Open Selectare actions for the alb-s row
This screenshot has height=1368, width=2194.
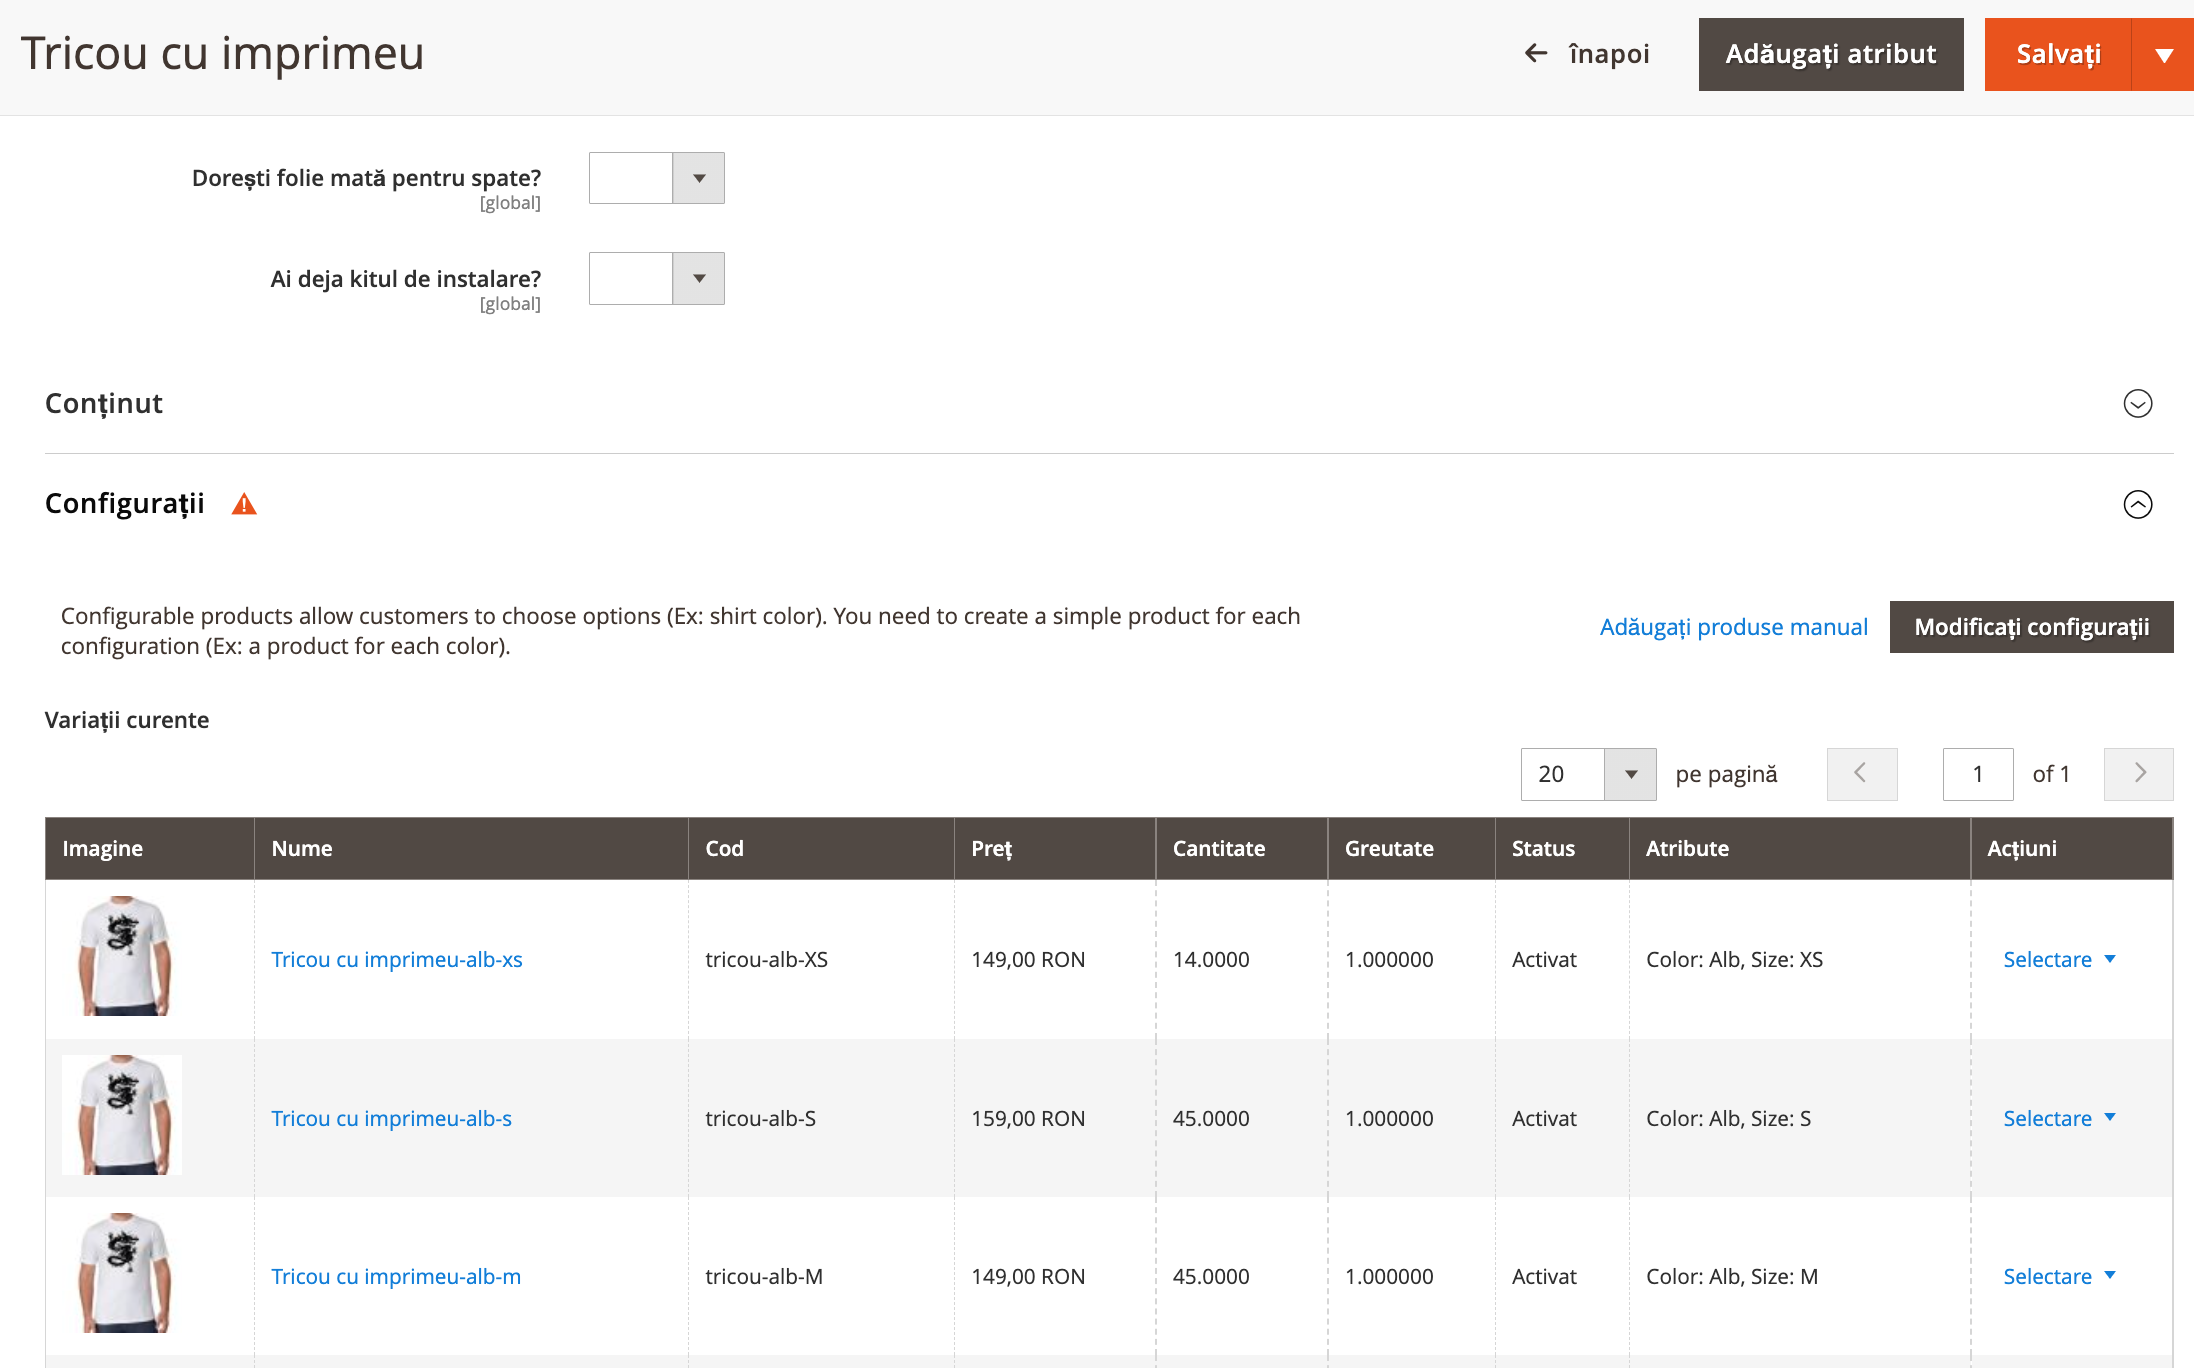[2059, 1118]
